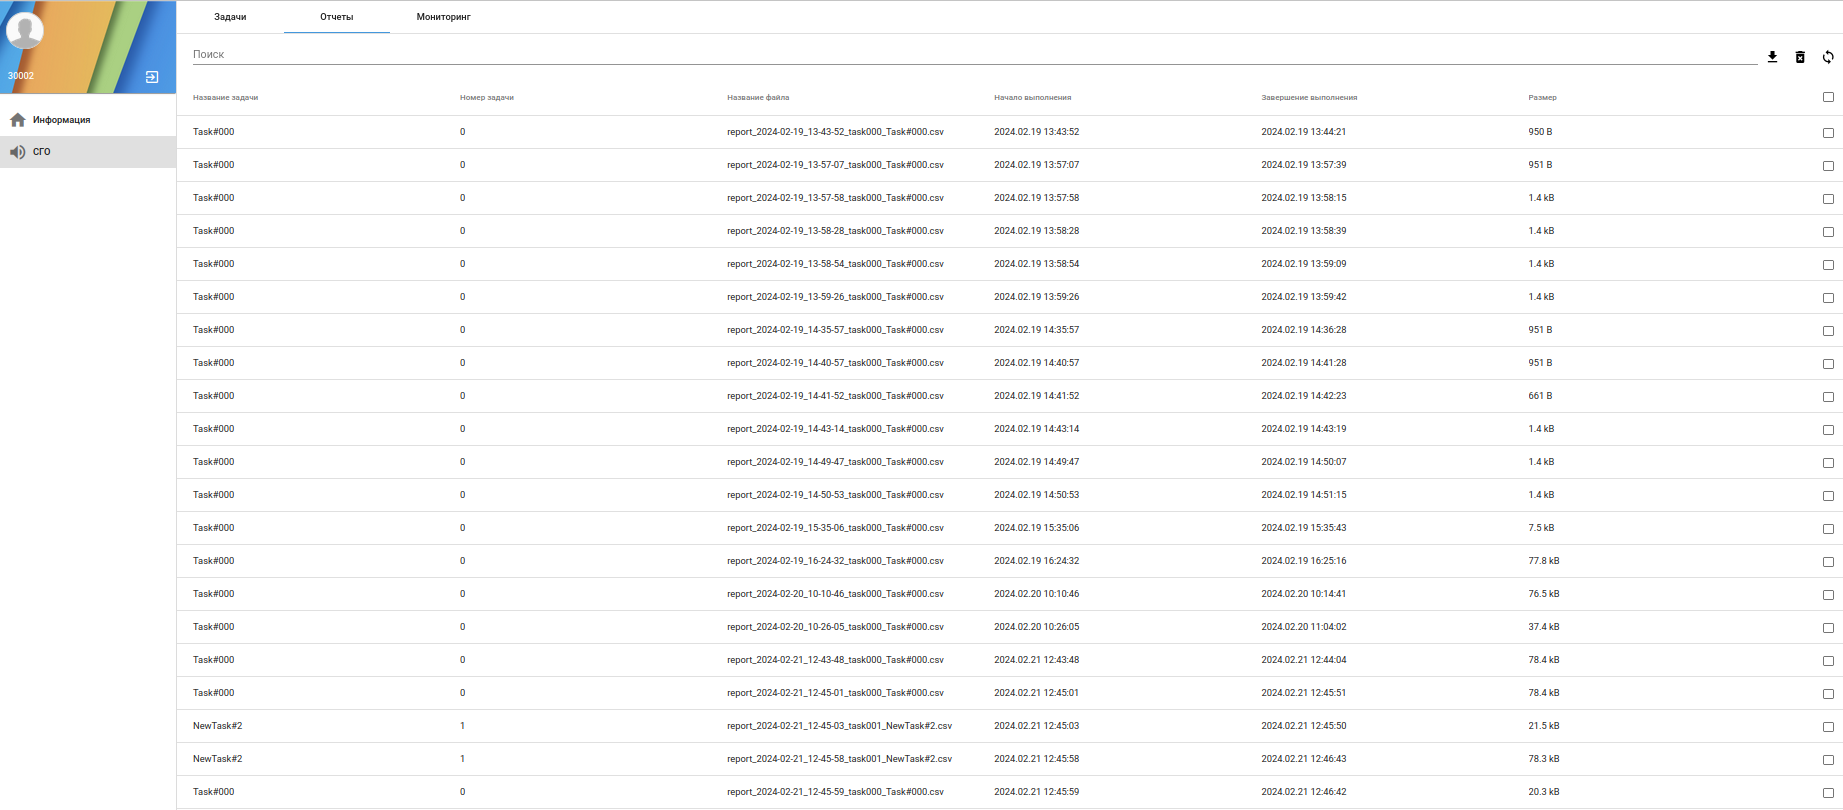Open report_2024-02-19_16-24-32_task000 file entry

click(835, 561)
